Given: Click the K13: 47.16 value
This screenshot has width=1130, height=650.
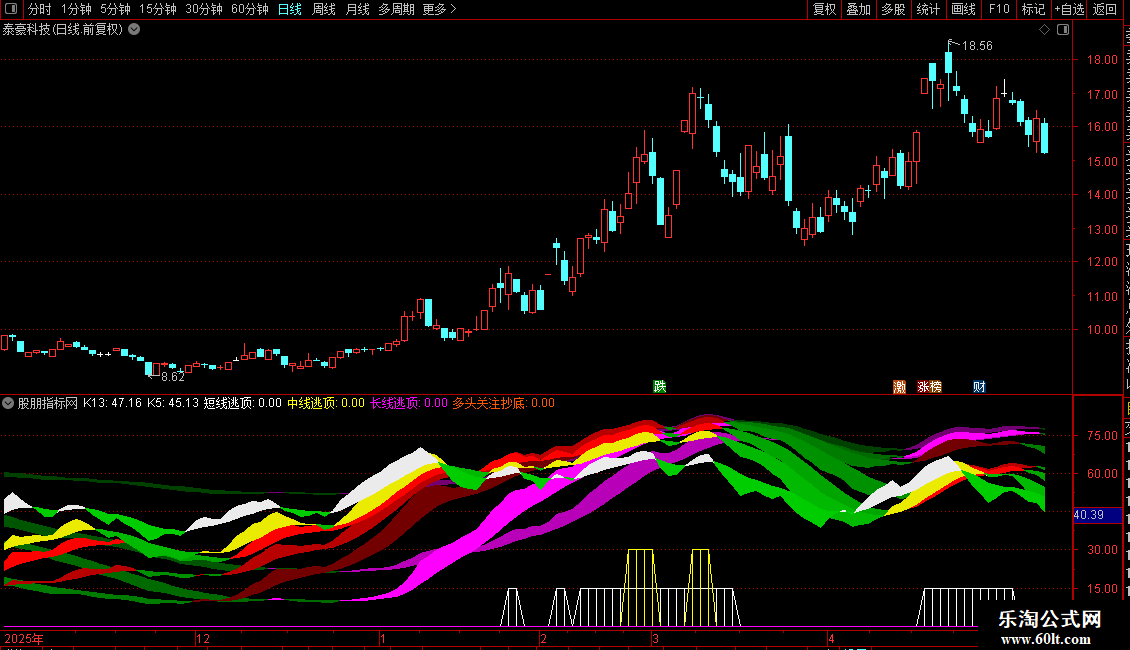Looking at the screenshot, I should [112, 403].
